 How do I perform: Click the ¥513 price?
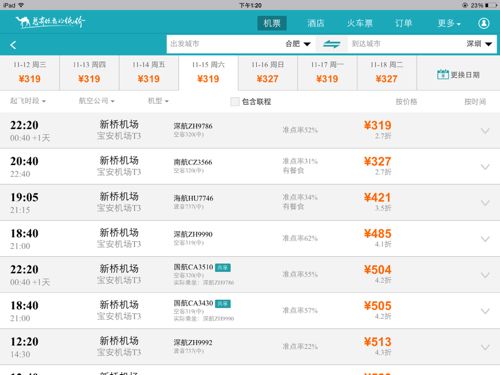[x=377, y=342]
